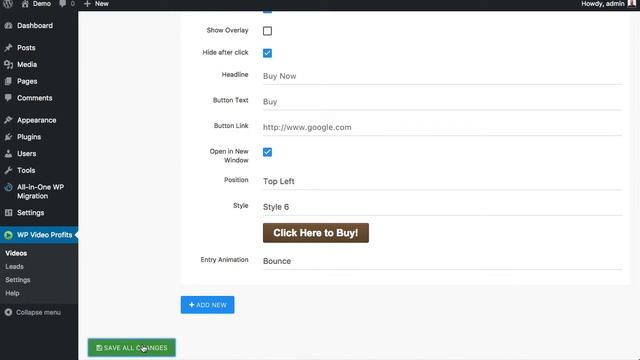Click the Dashboard gauge icon
640x360 pixels.
[8, 25]
